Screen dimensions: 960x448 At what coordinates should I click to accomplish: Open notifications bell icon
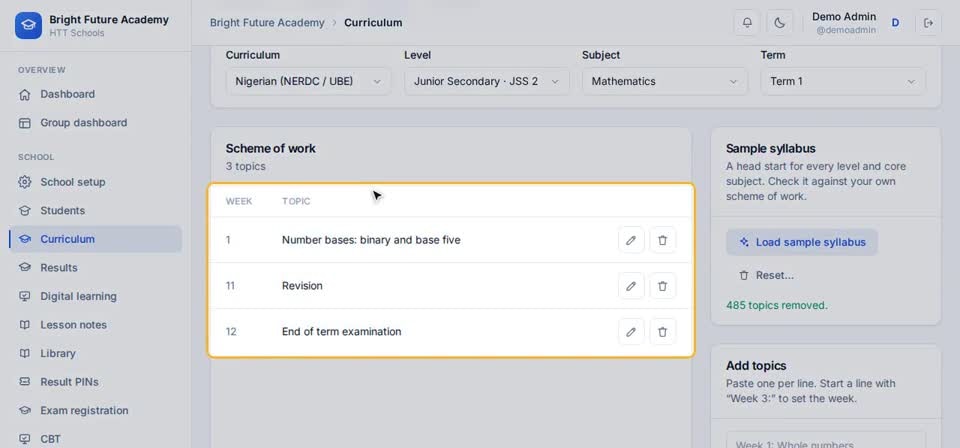pyautogui.click(x=747, y=23)
